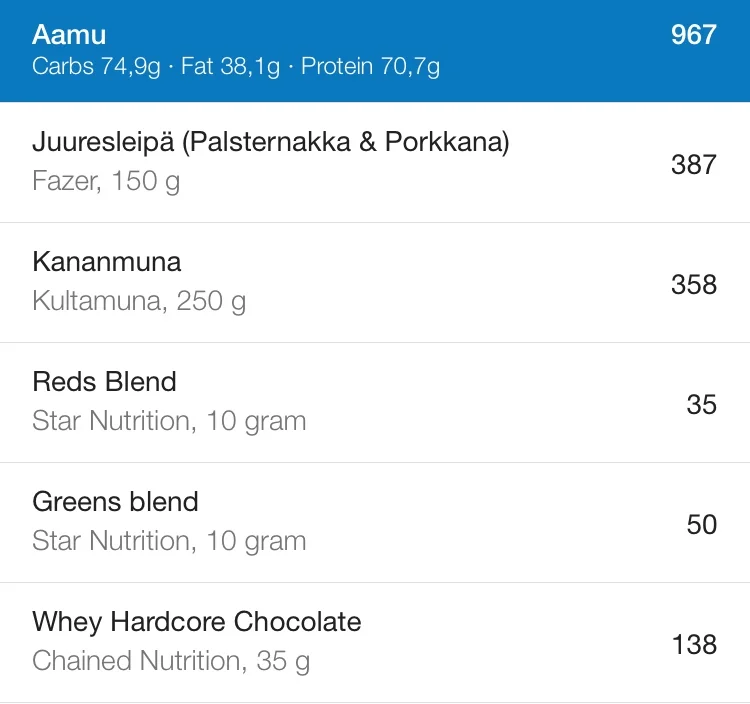This screenshot has width=750, height=704.
Task: Click the Protein 70,7g macro text
Action: point(370,67)
